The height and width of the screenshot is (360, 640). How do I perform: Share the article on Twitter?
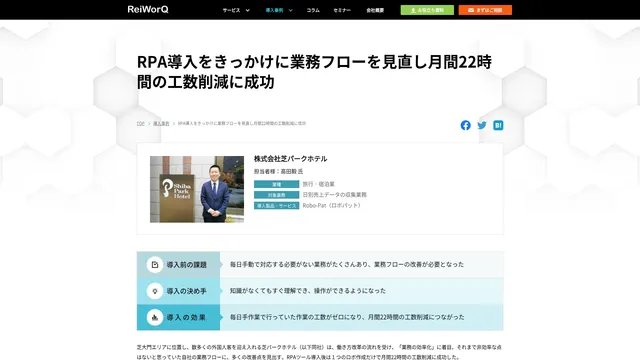482,125
